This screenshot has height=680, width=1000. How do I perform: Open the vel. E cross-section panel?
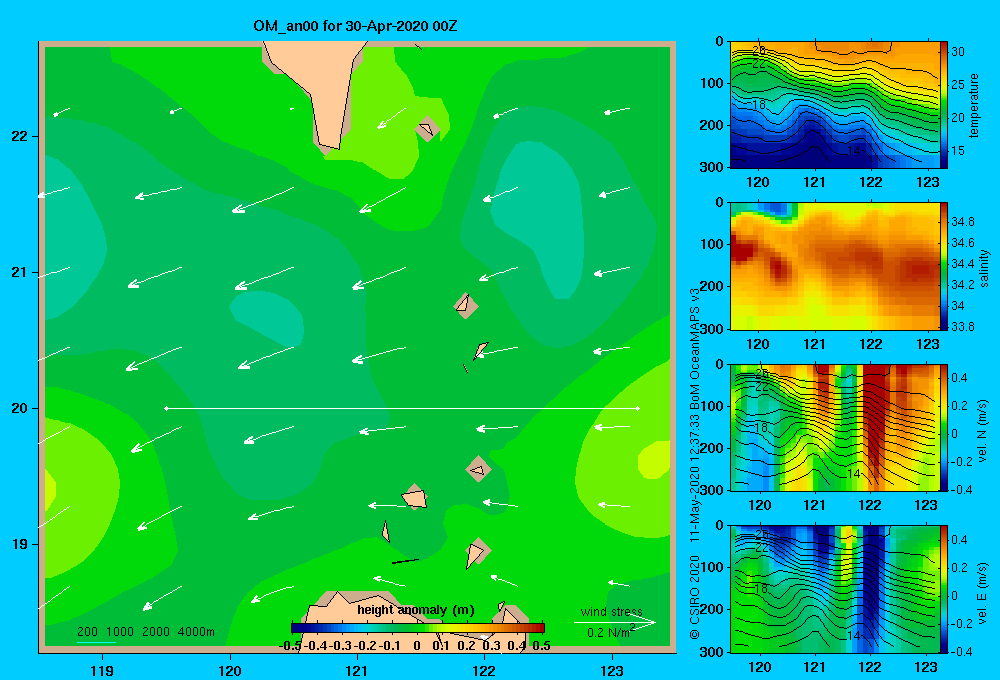[835, 588]
